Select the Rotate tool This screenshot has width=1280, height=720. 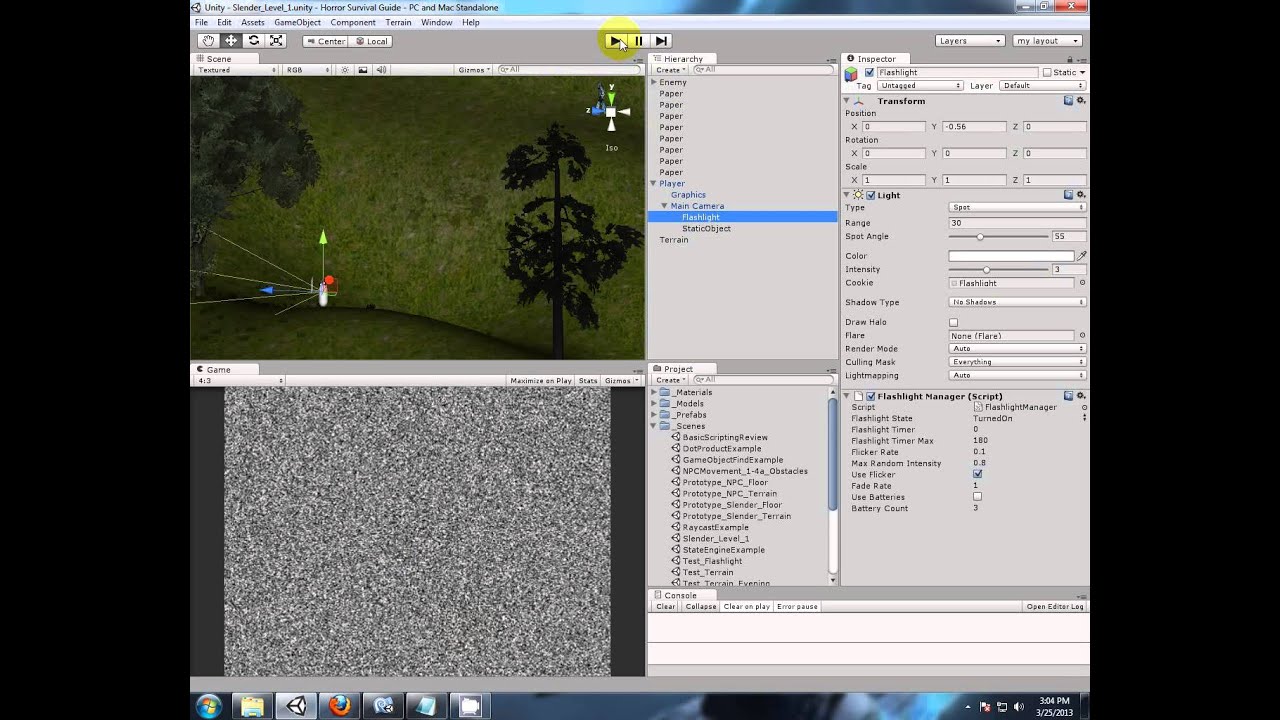[254, 41]
